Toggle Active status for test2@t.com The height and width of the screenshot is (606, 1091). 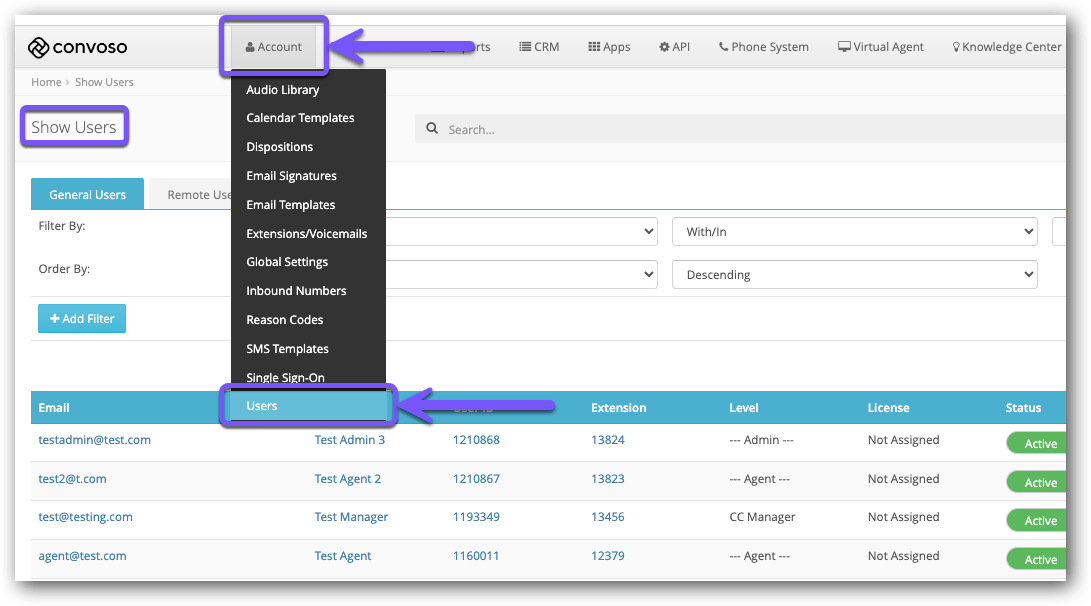pos(1039,483)
